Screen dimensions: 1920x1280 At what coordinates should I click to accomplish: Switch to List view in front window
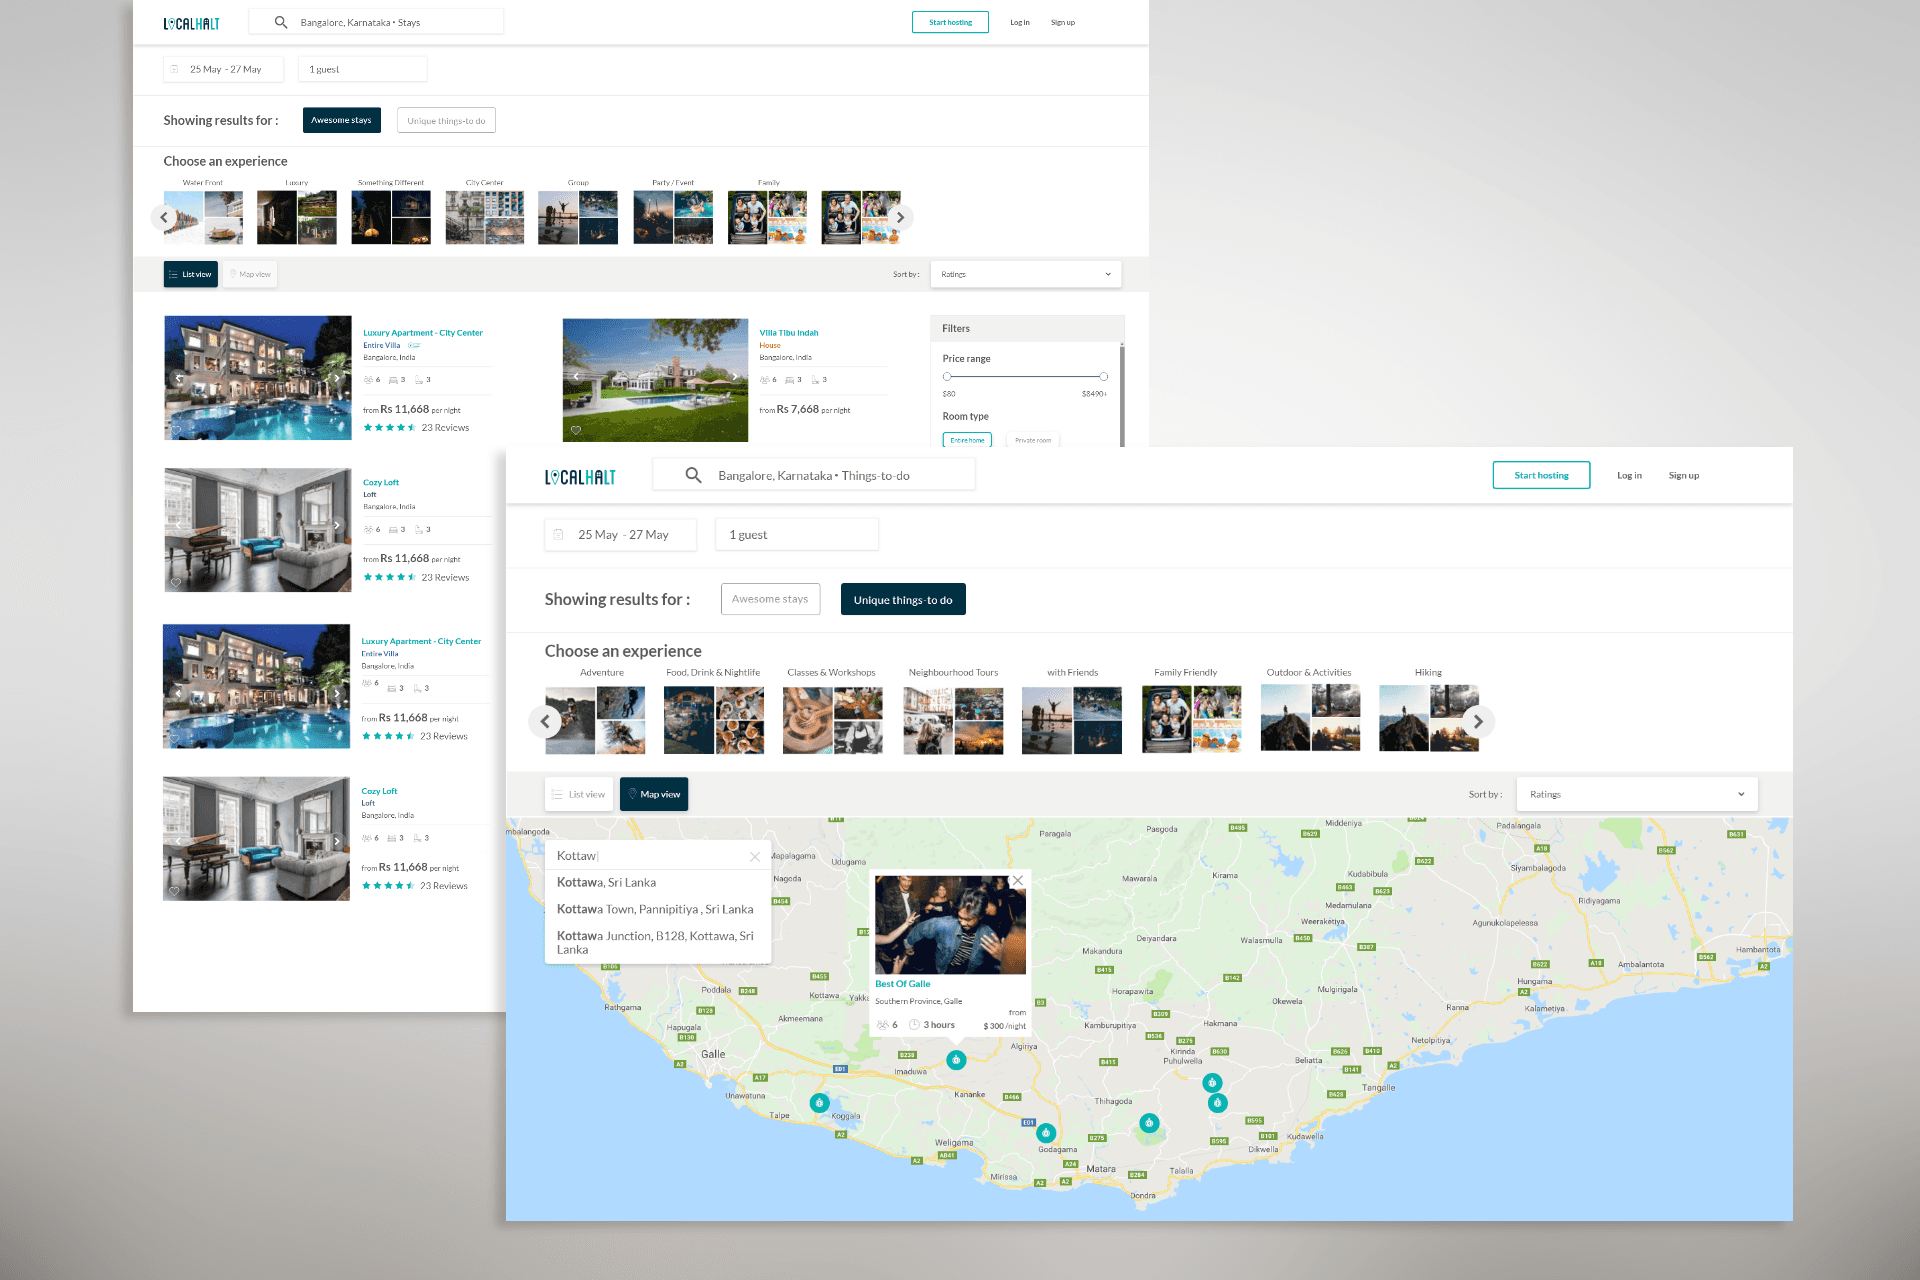(579, 795)
